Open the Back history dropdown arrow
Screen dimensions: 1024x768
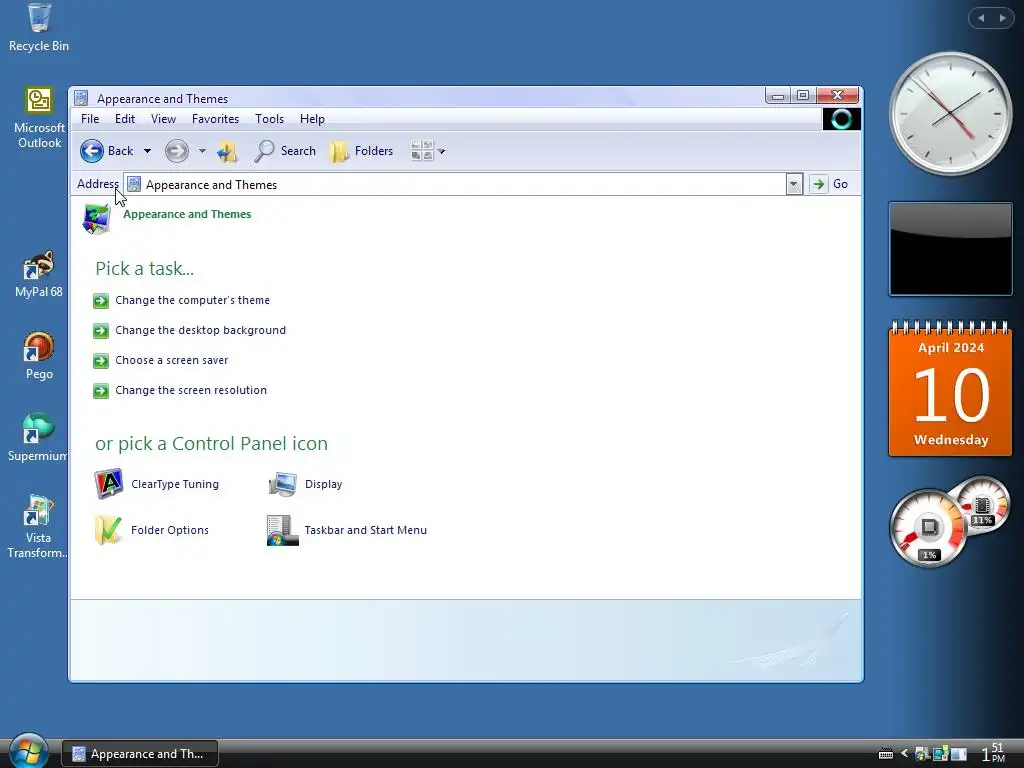[148, 151]
